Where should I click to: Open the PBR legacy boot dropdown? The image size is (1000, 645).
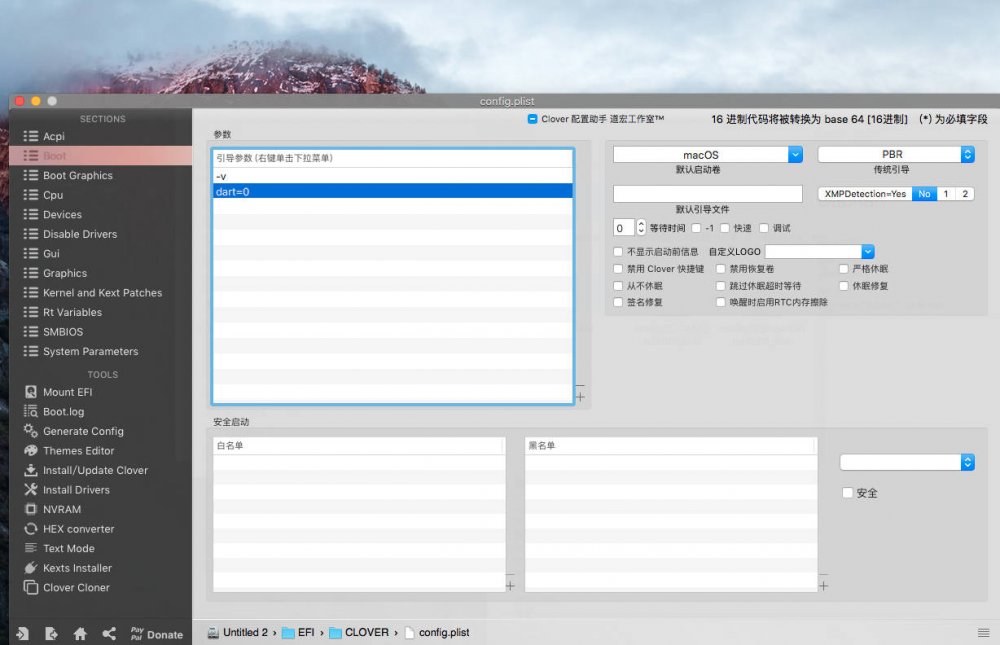(896, 154)
